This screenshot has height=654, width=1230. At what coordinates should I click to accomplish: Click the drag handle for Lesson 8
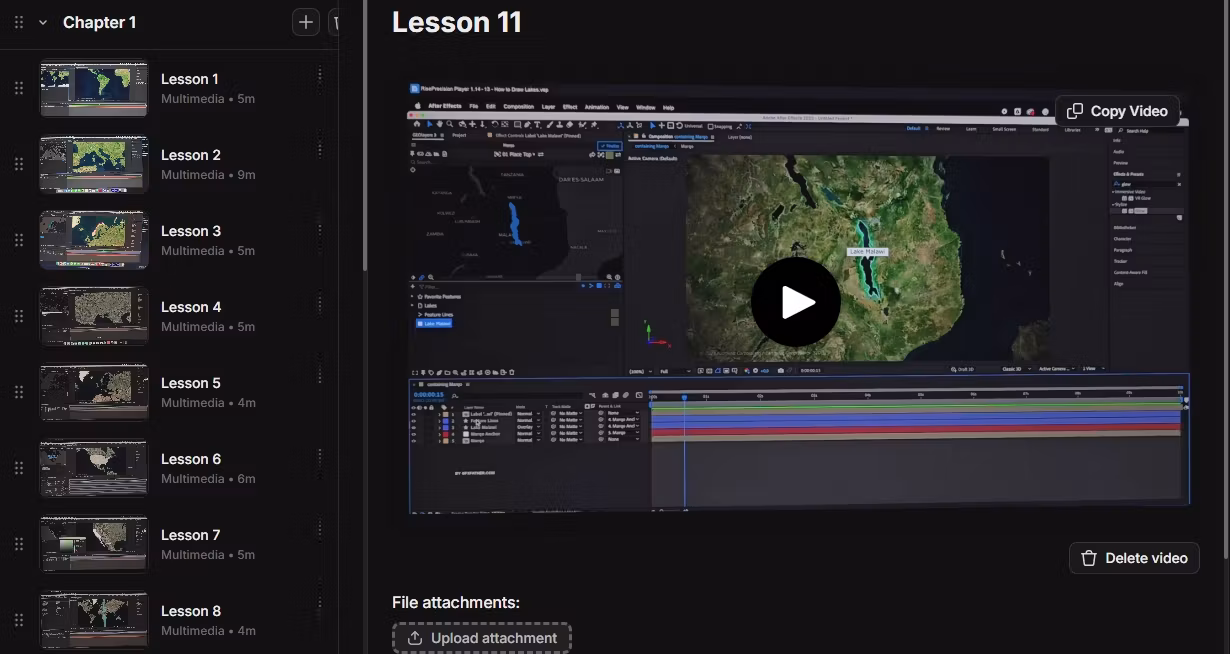(x=18, y=620)
